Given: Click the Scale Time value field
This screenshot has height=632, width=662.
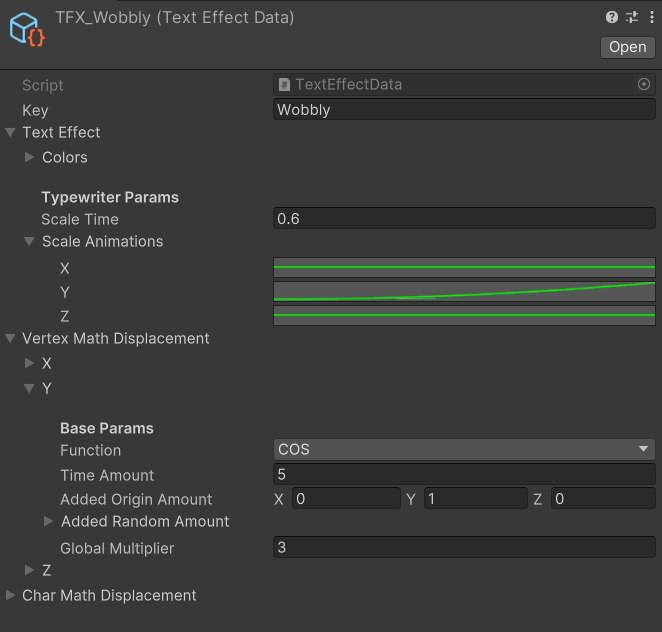Looking at the screenshot, I should (x=464, y=218).
